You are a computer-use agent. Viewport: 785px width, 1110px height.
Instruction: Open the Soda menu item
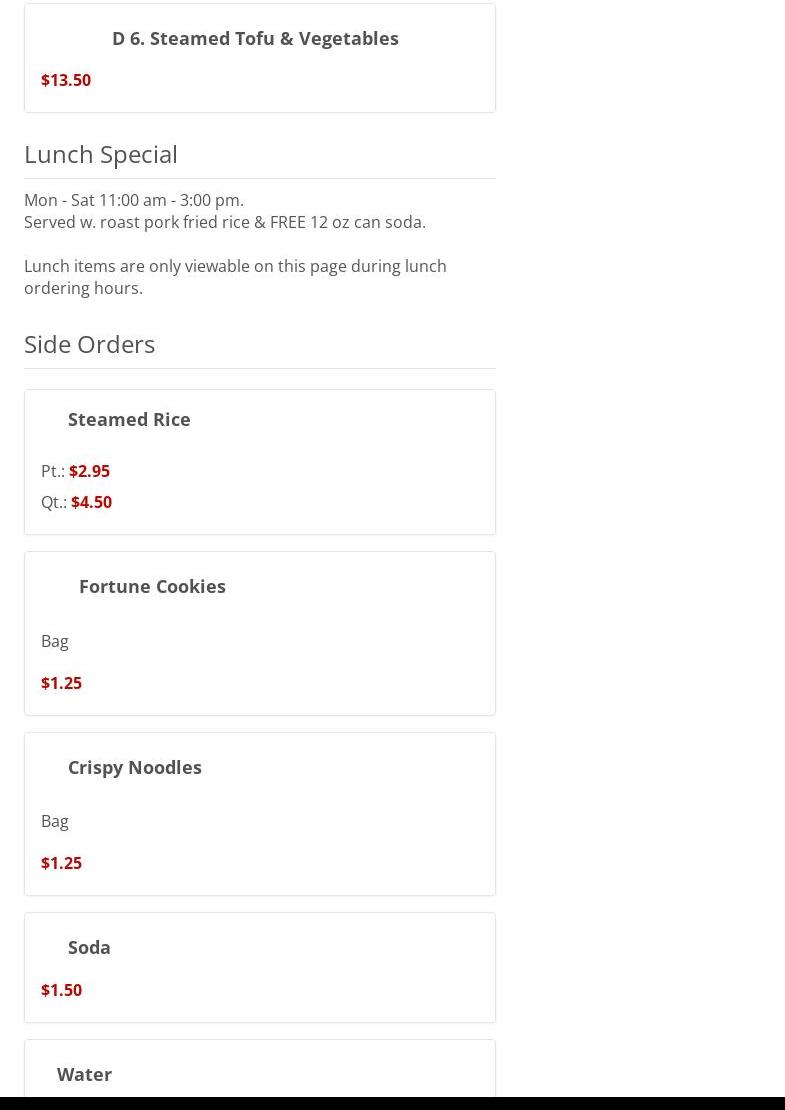(x=89, y=947)
